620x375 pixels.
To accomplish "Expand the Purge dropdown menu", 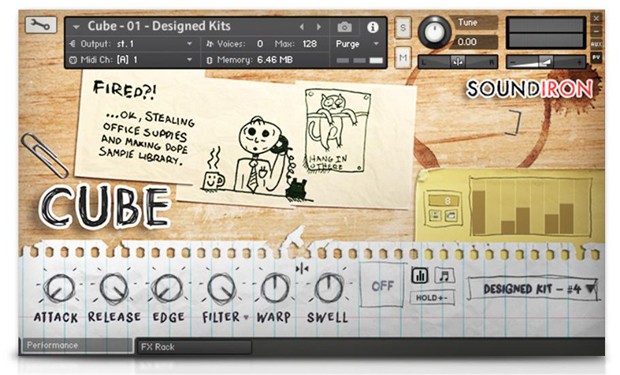I will coord(357,44).
